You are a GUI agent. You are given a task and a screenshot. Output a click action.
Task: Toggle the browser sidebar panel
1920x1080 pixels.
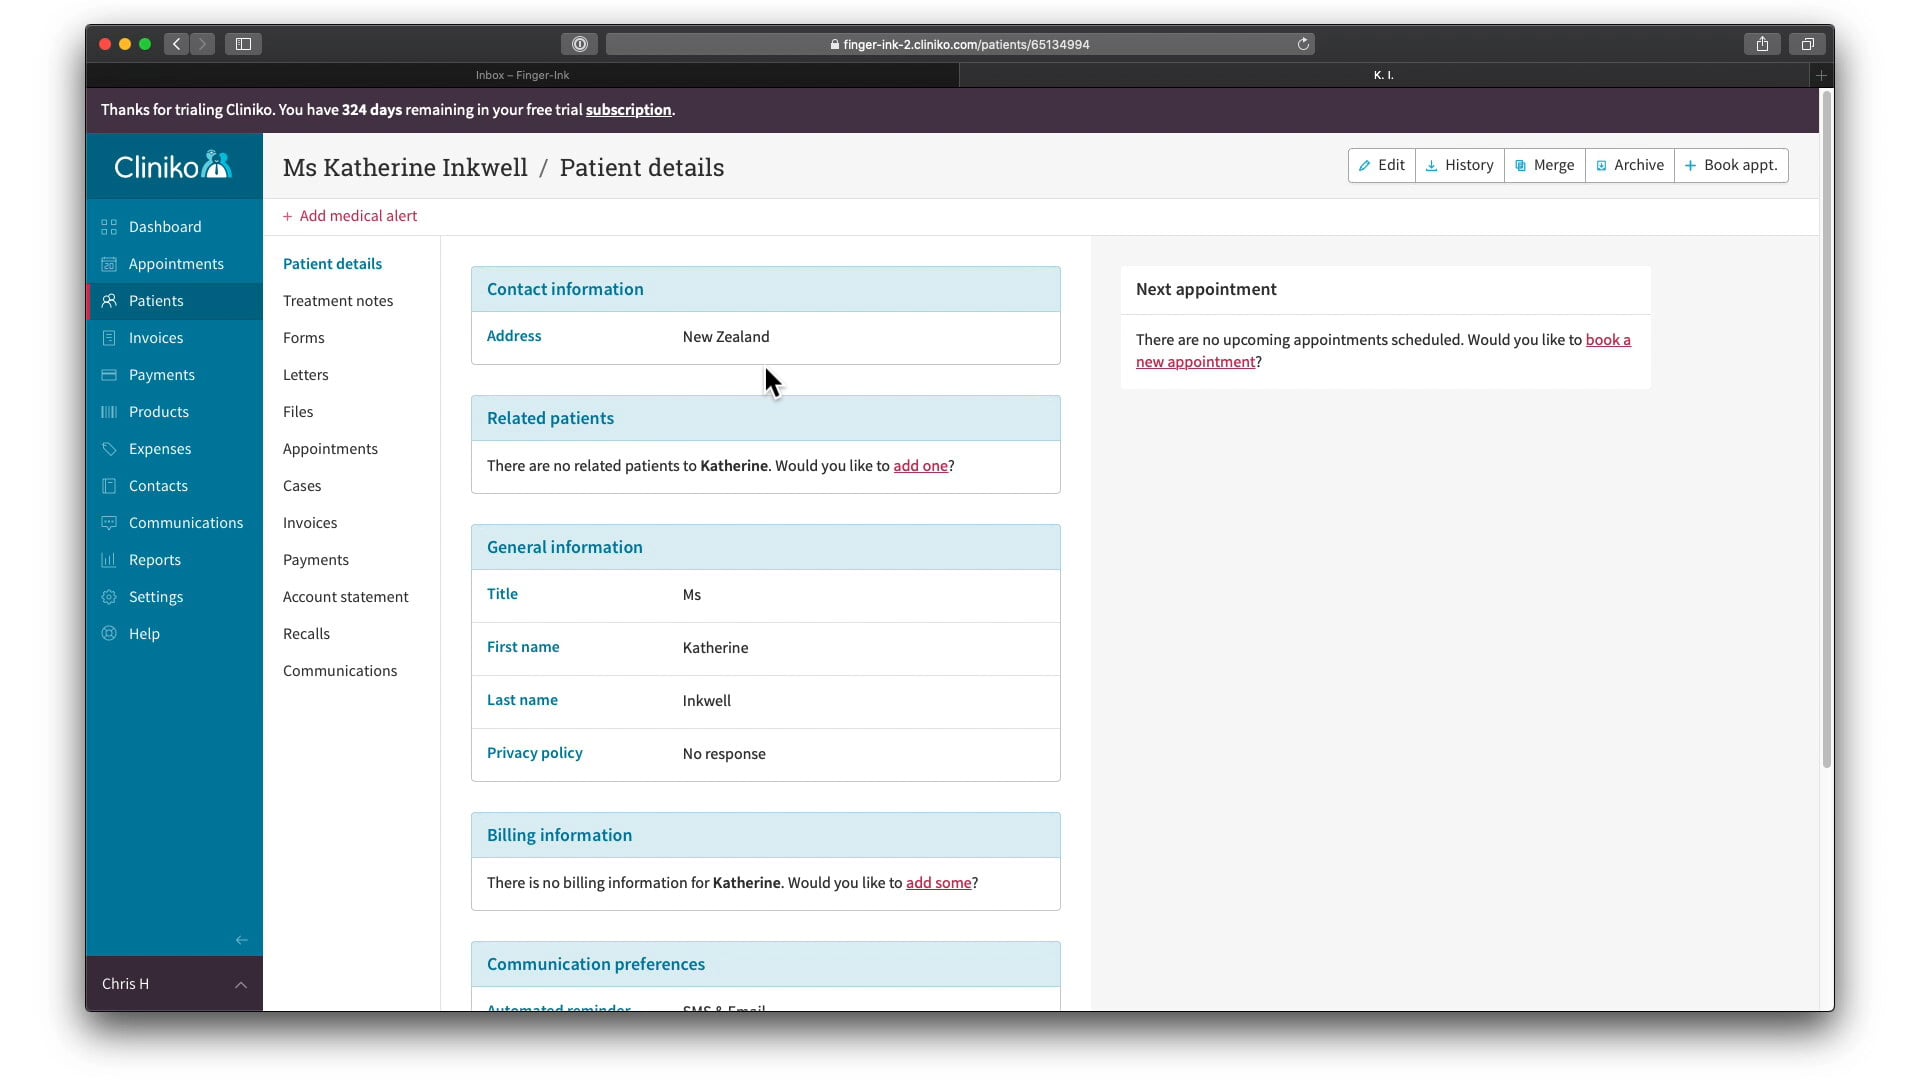(x=243, y=44)
